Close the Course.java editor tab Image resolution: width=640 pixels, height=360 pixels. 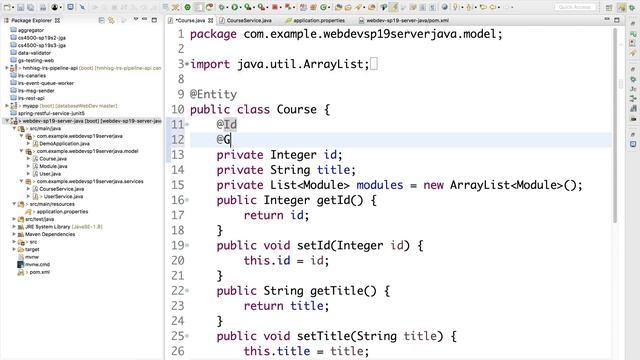(x=211, y=20)
